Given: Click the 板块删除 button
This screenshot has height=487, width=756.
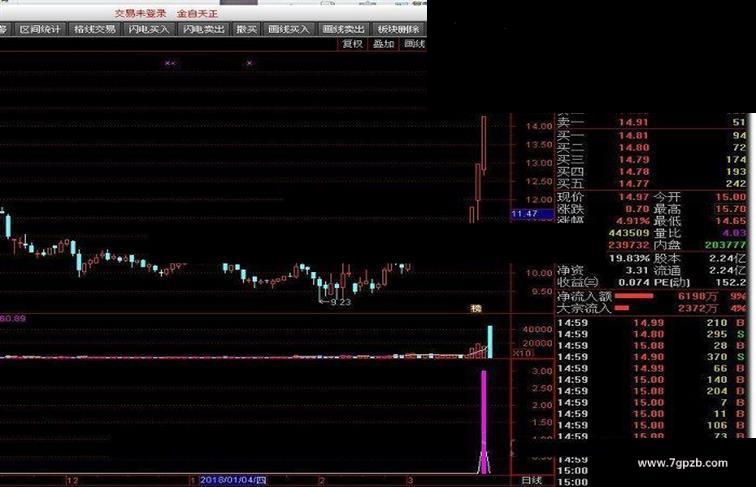Looking at the screenshot, I should [398, 29].
